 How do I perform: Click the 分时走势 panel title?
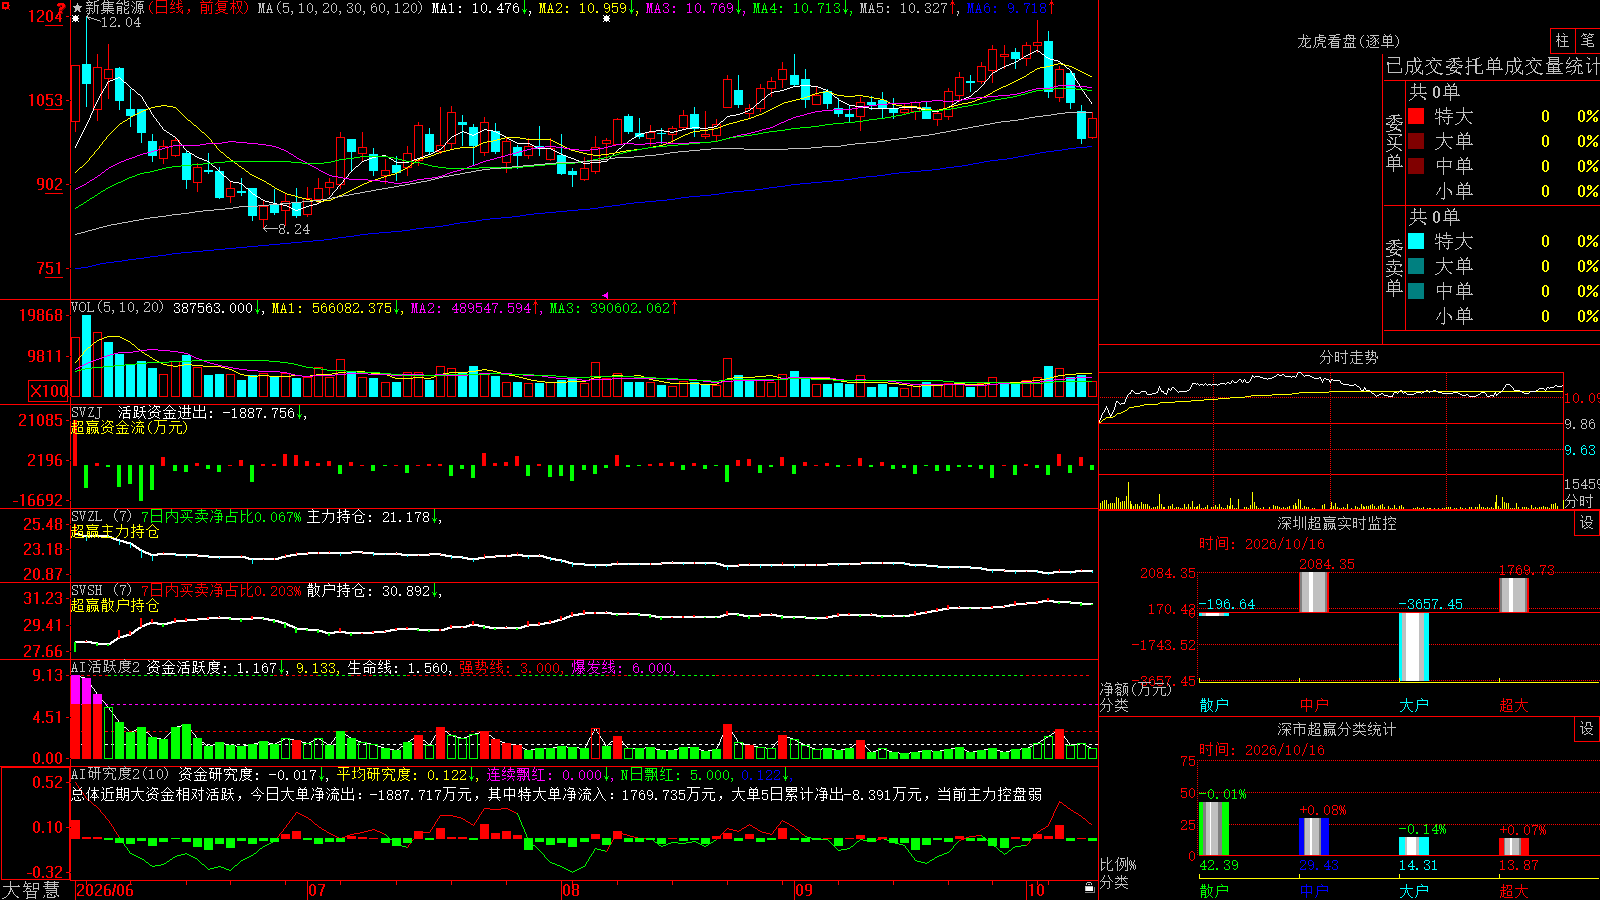(1348, 357)
